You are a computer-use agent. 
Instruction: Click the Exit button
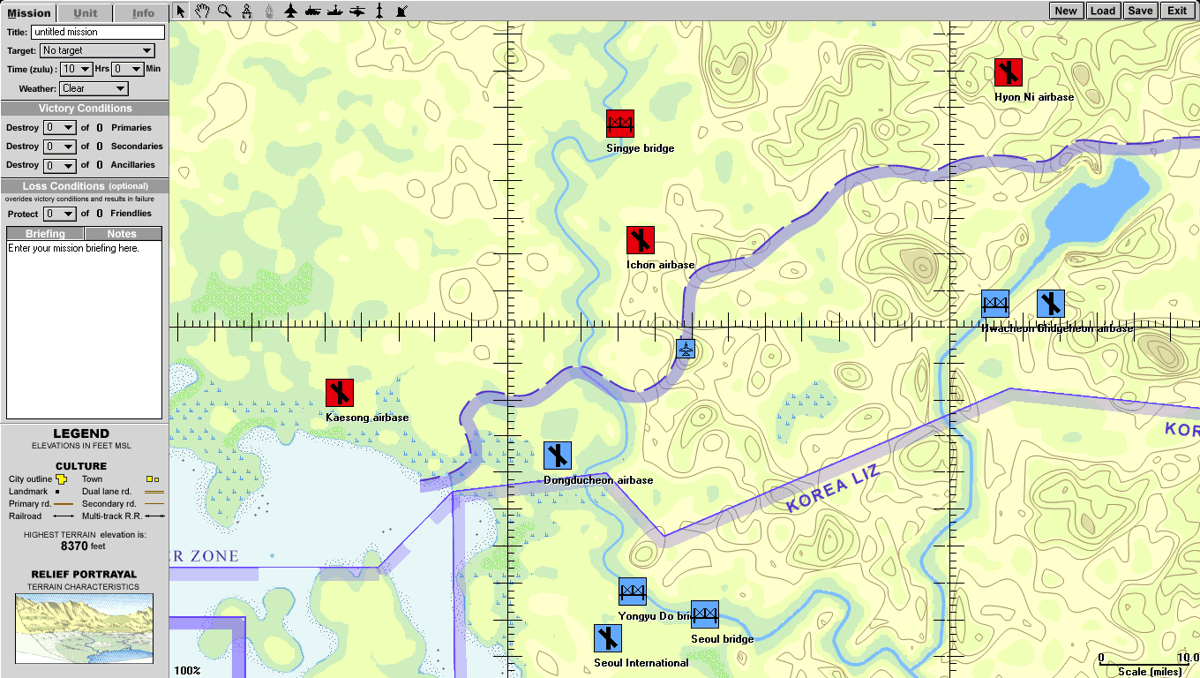[x=1176, y=11]
